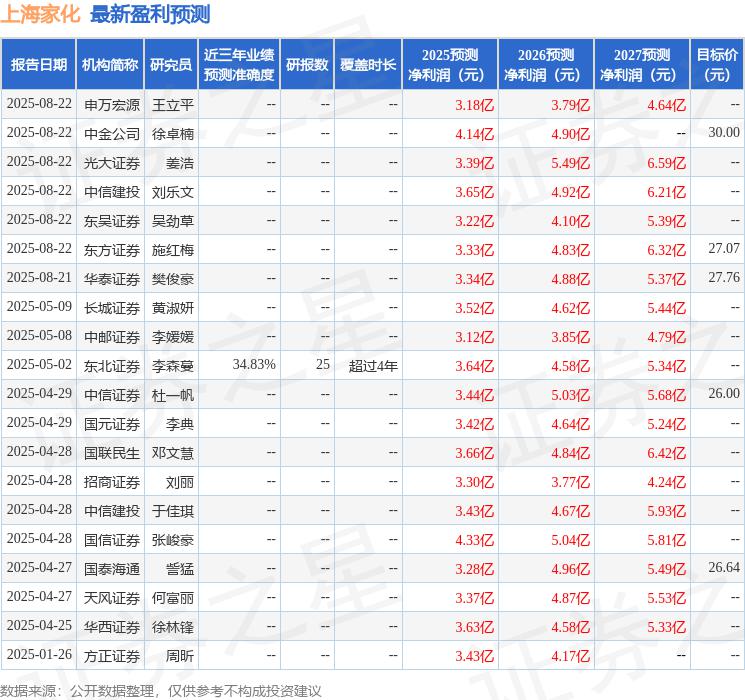
Task: Select institution 东吴证券
Action: point(112,221)
